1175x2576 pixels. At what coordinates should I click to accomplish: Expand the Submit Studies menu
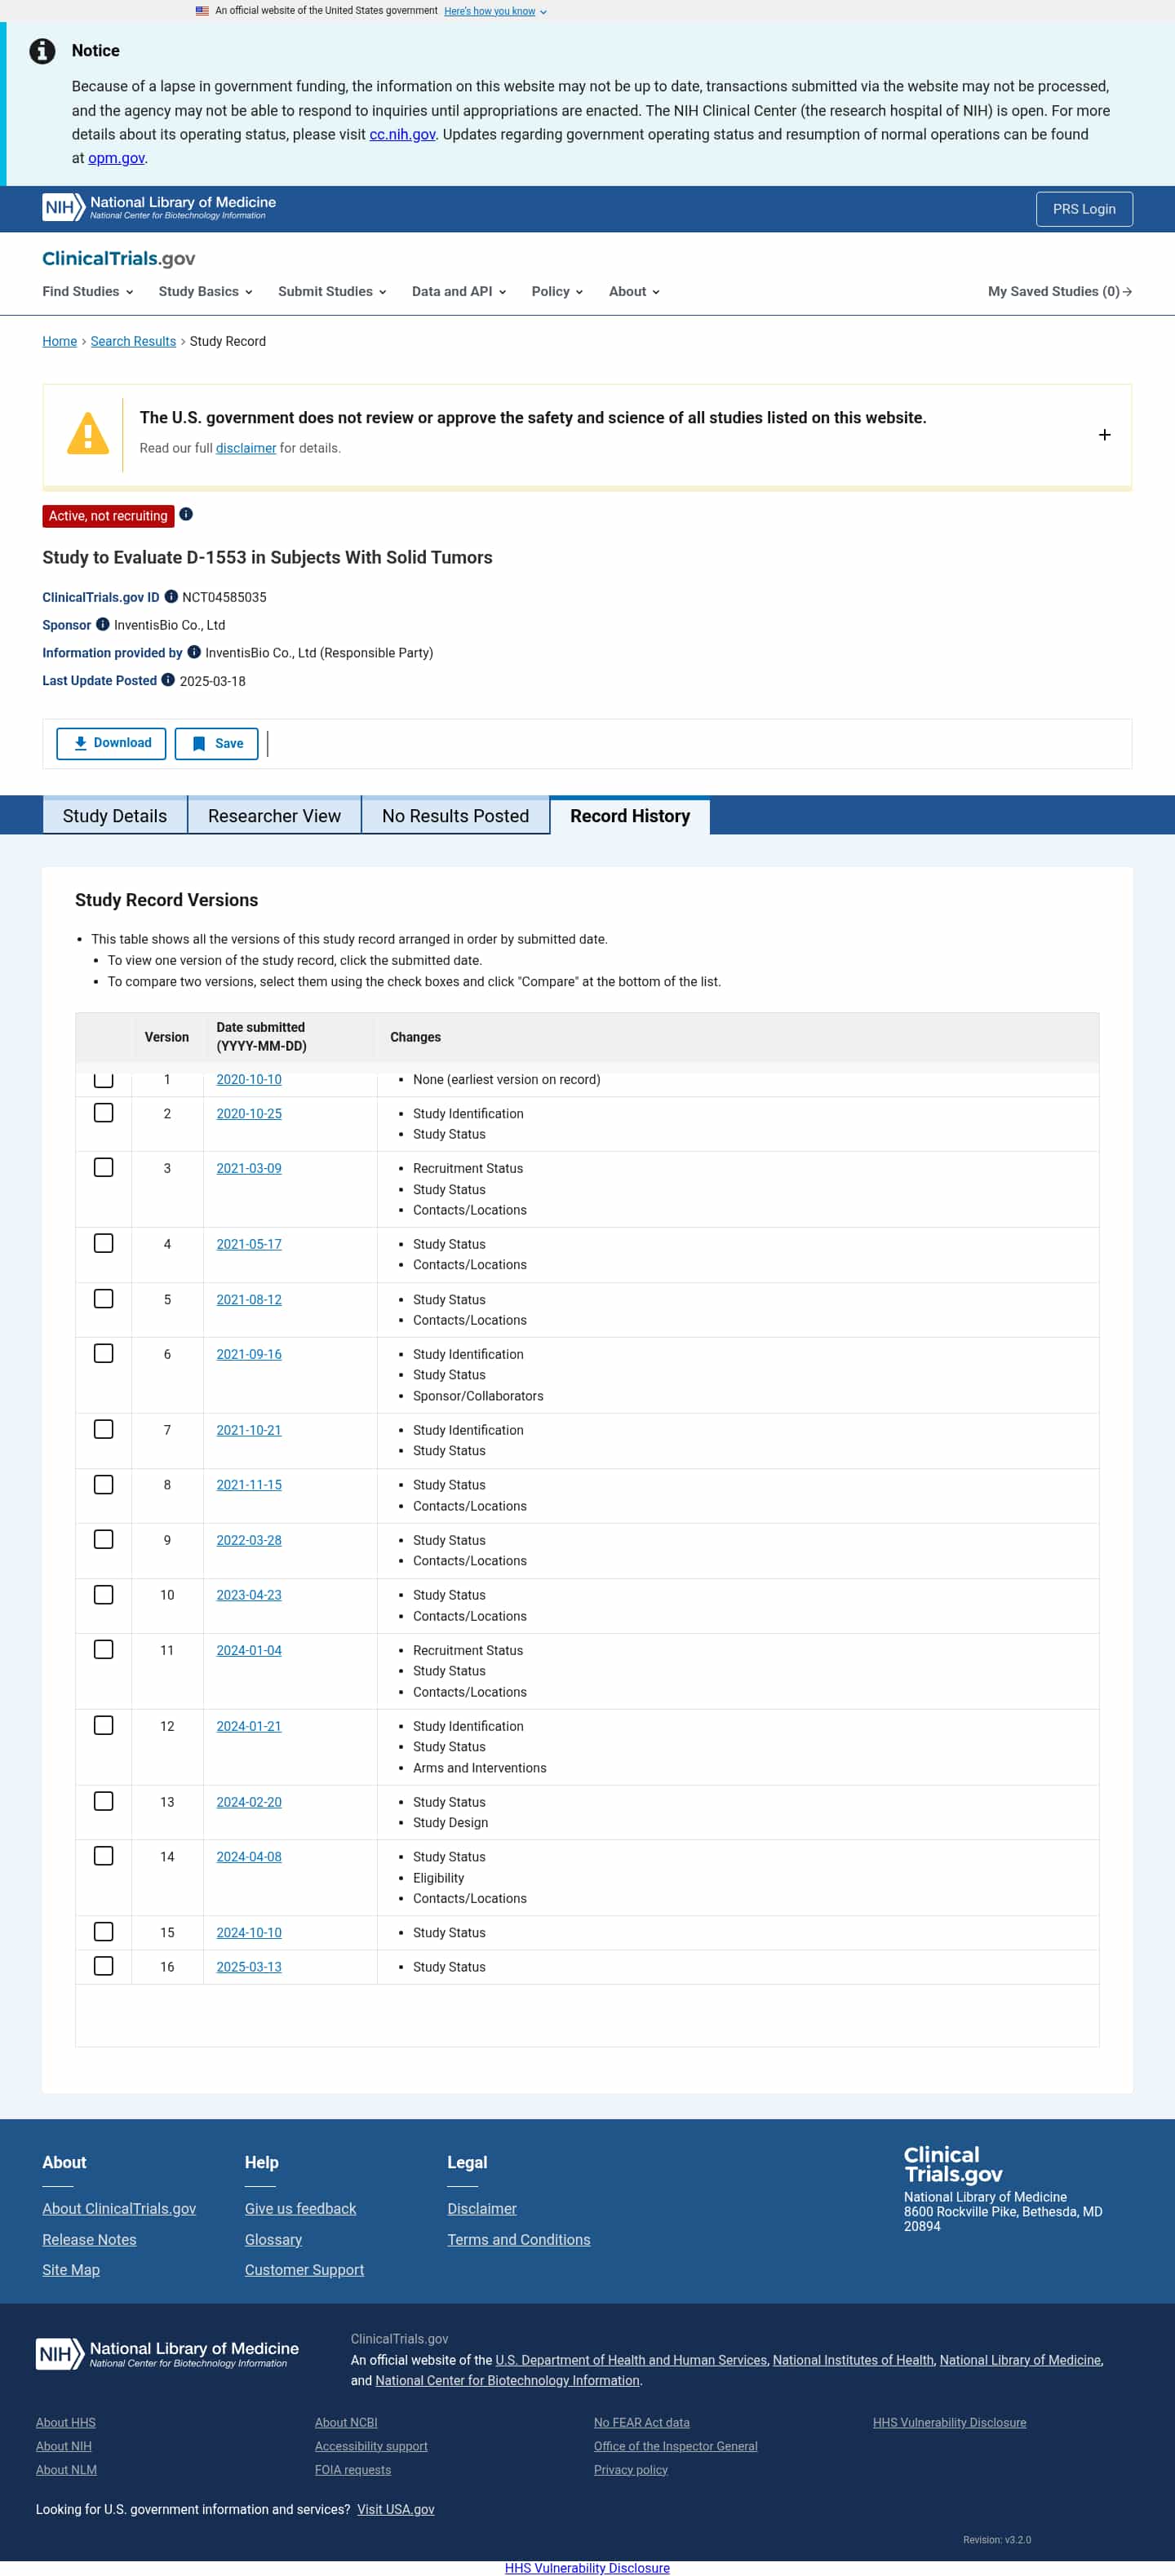click(x=332, y=292)
